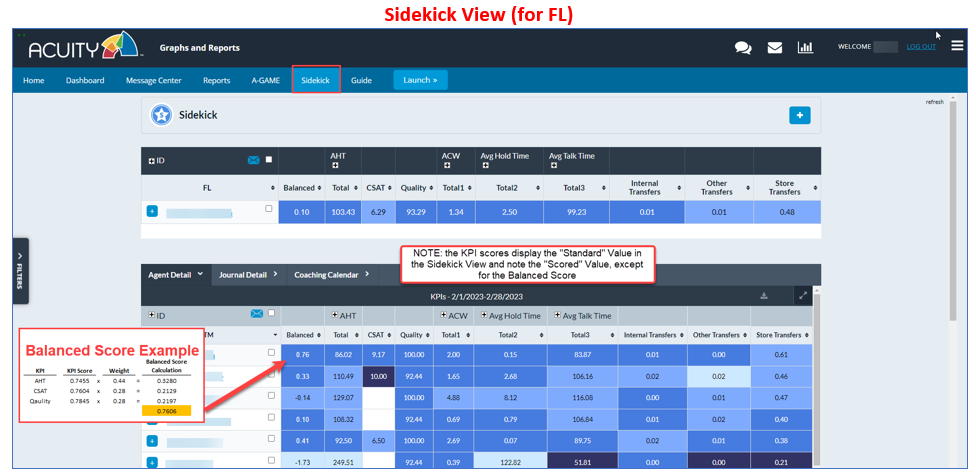Click the blue plus button in Sidekick panel

(x=799, y=115)
